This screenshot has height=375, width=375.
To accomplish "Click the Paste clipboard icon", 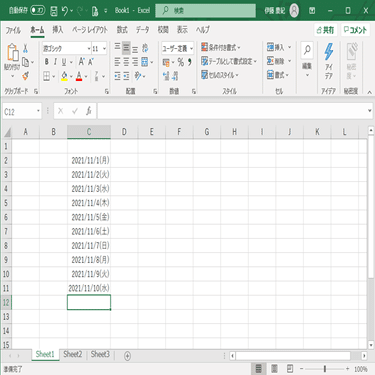I will pyautogui.click(x=13, y=53).
